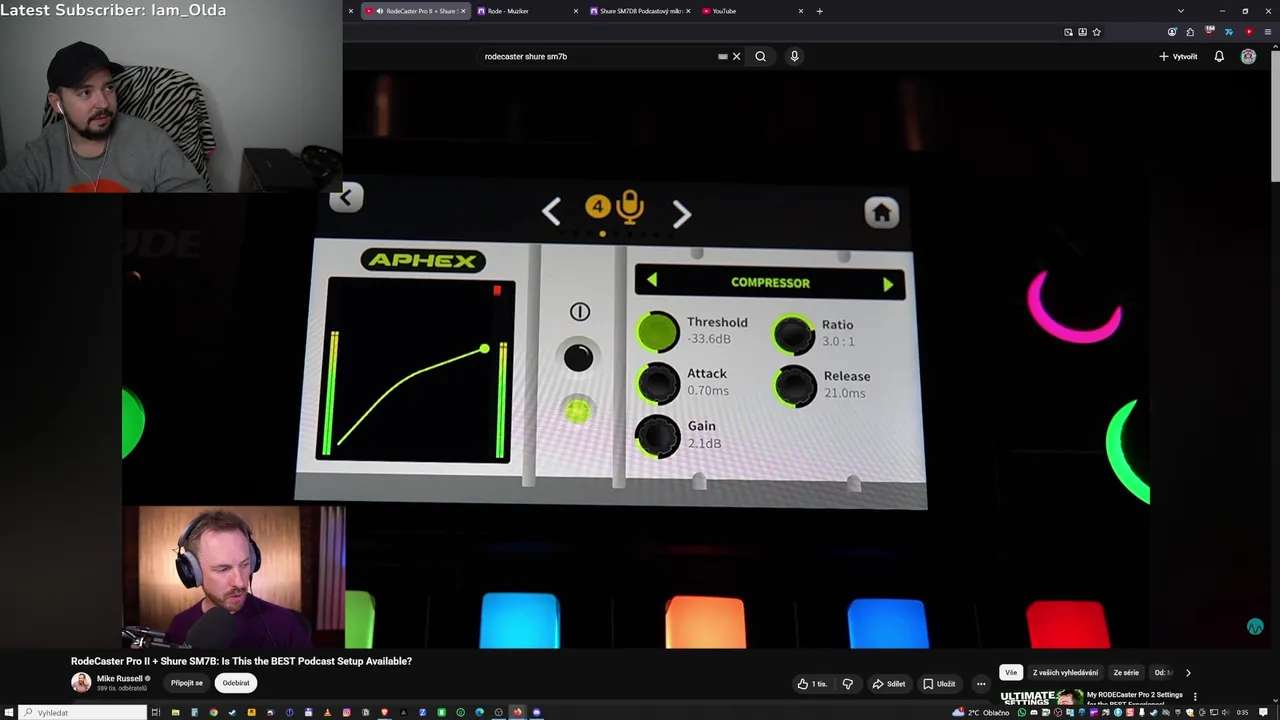
Task: Toggle the compressor power button
Action: click(579, 312)
